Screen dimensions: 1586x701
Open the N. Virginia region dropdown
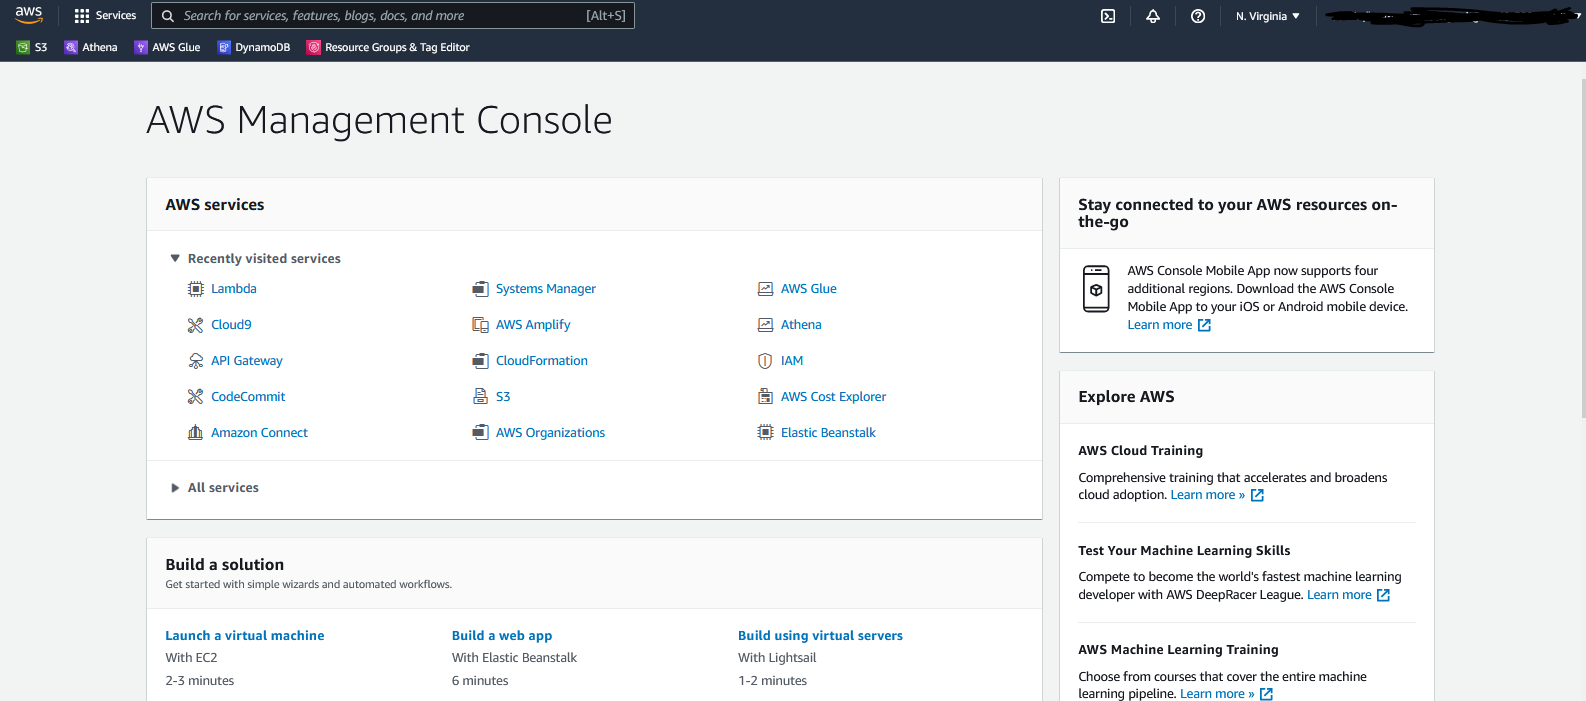tap(1268, 16)
